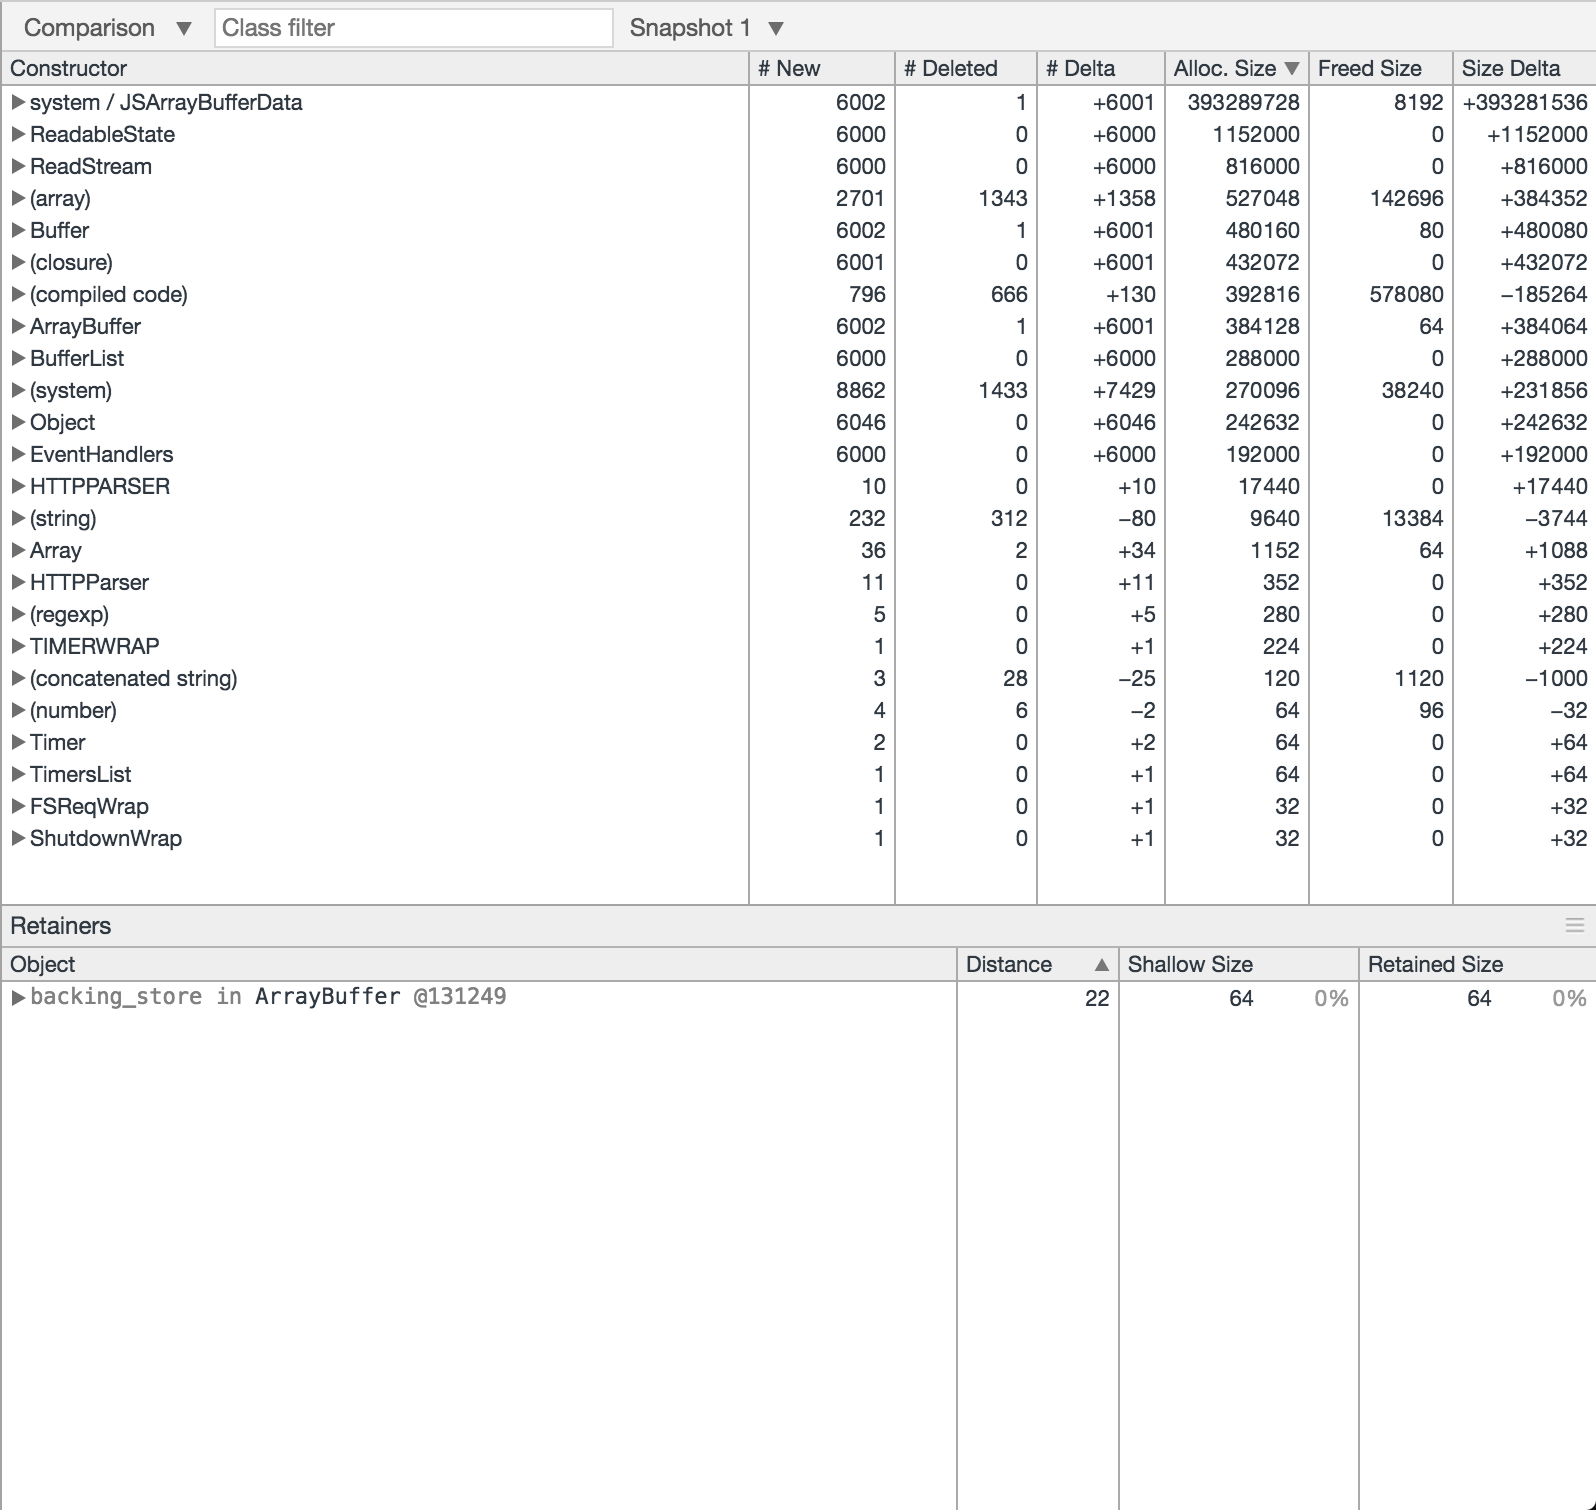Expand the ReadStream row
The height and width of the screenshot is (1510, 1596).
coord(18,166)
